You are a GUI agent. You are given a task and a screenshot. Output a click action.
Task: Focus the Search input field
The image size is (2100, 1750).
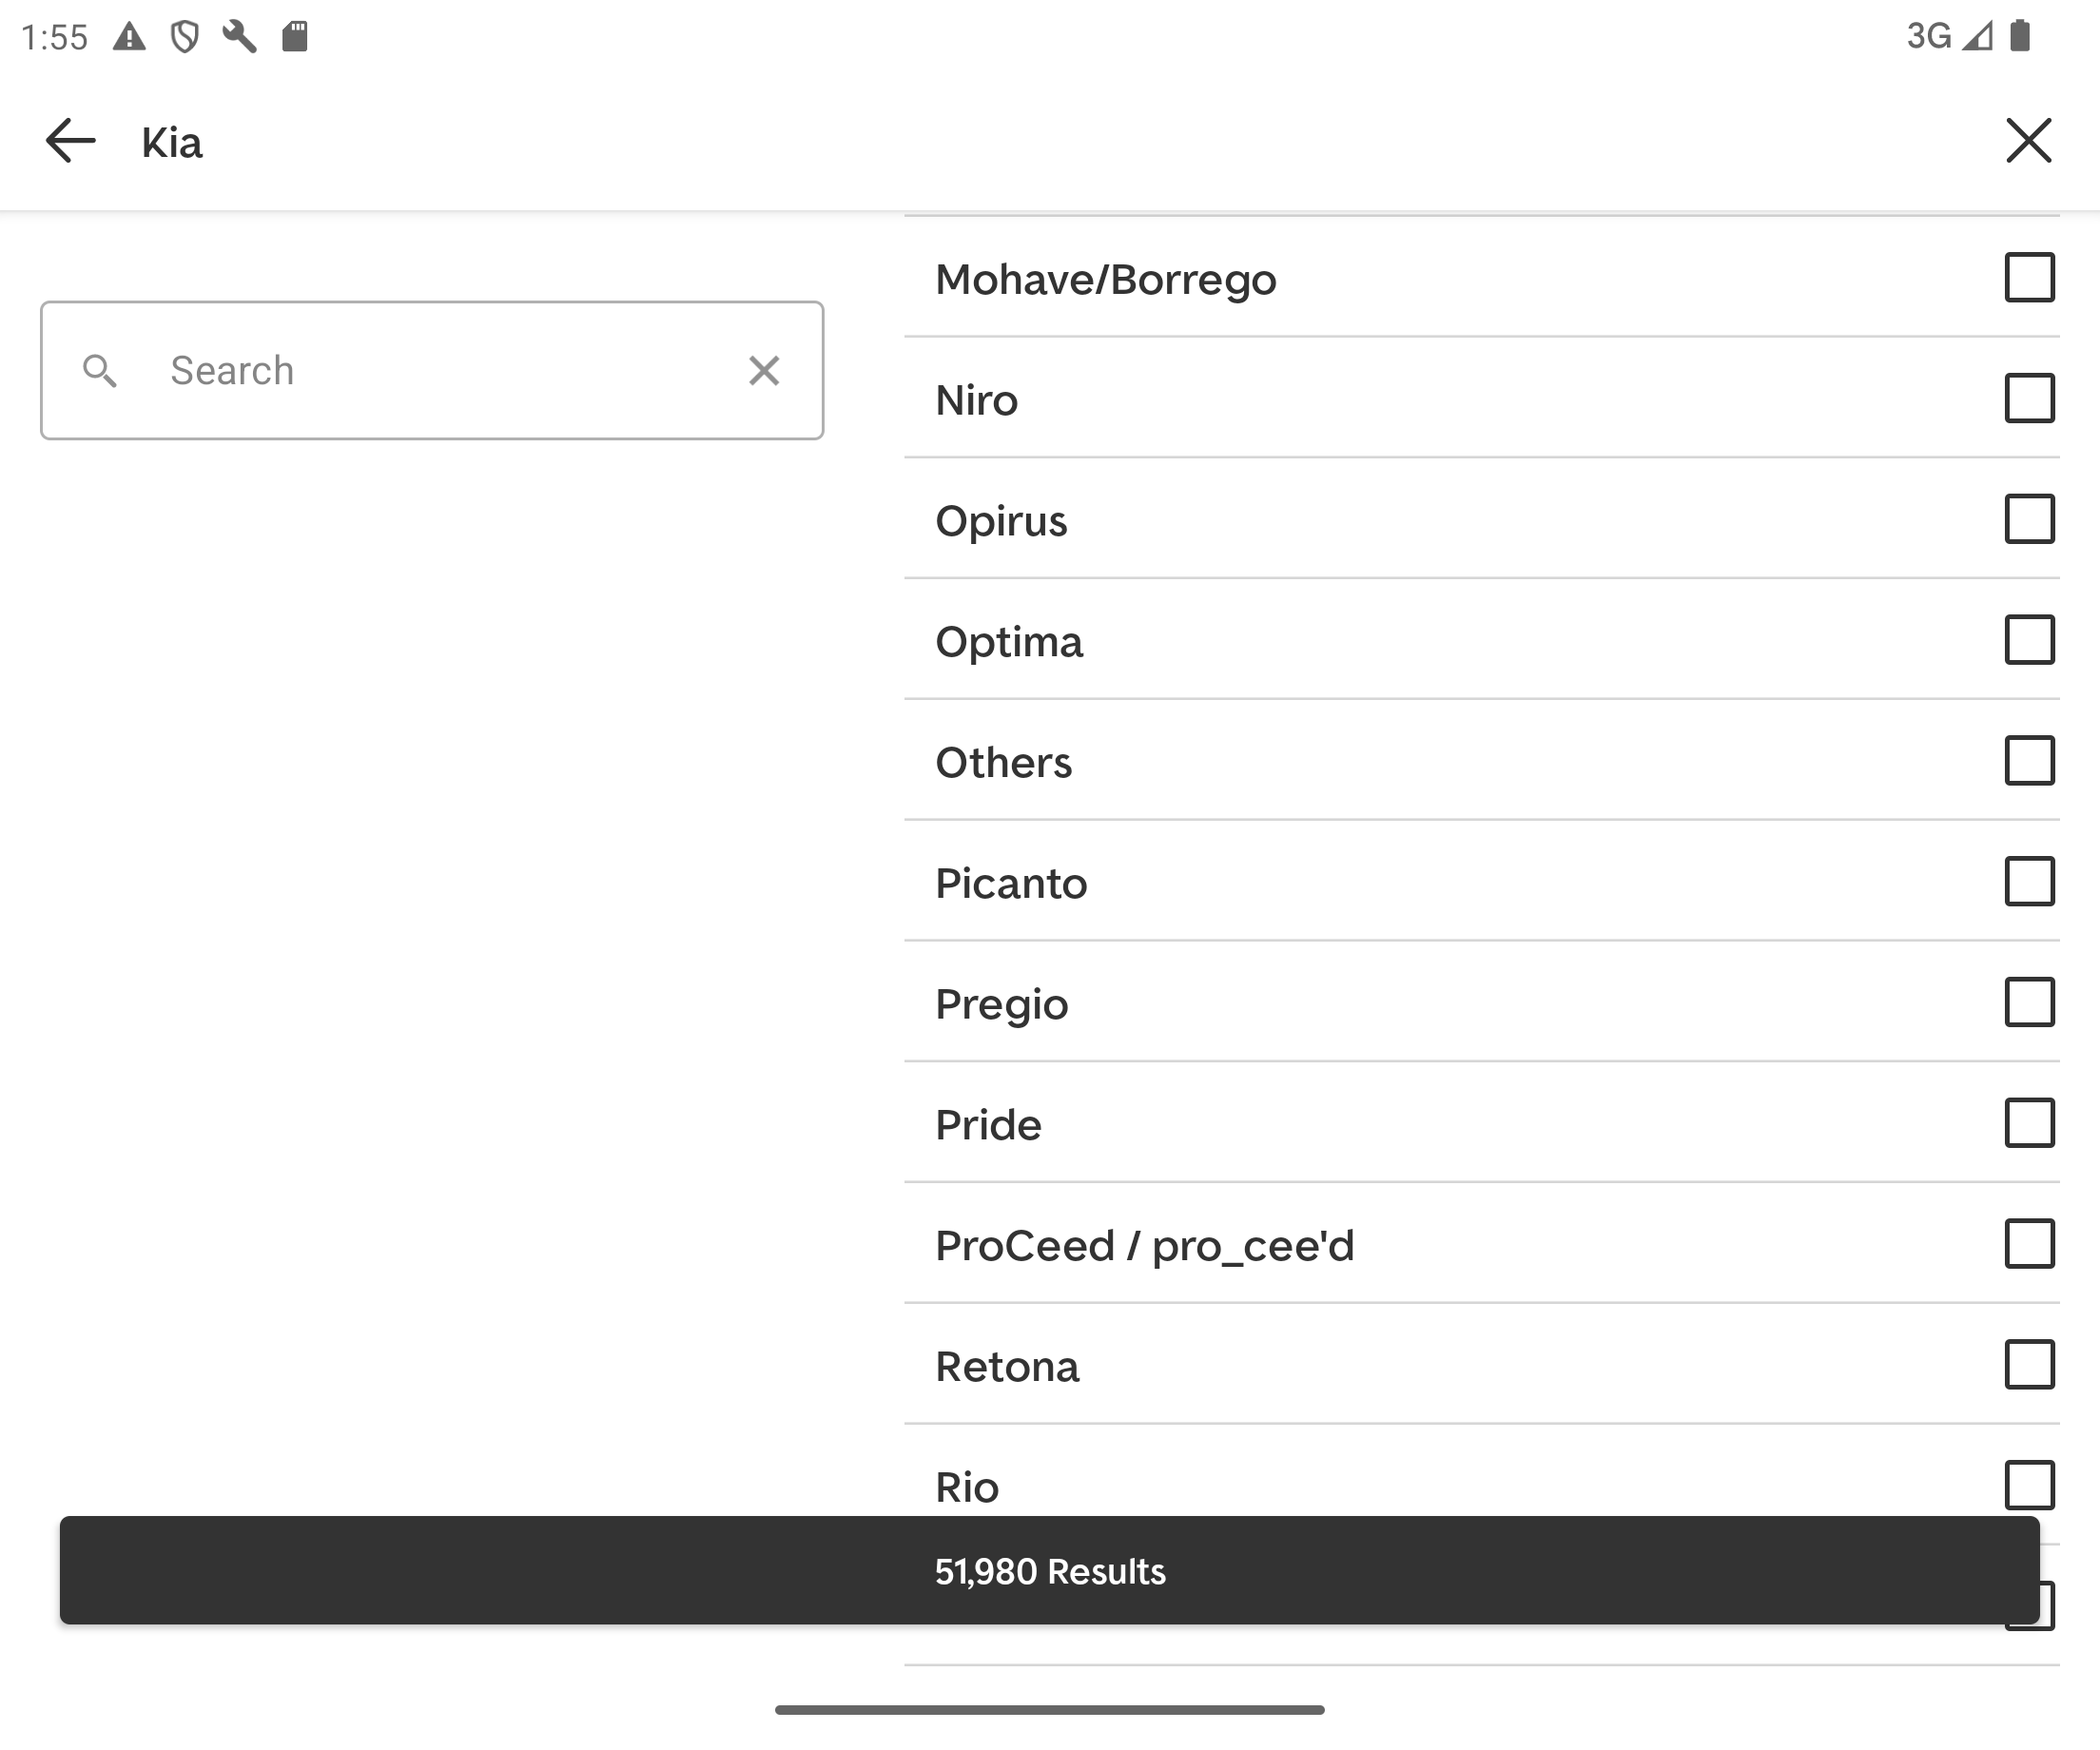point(432,370)
